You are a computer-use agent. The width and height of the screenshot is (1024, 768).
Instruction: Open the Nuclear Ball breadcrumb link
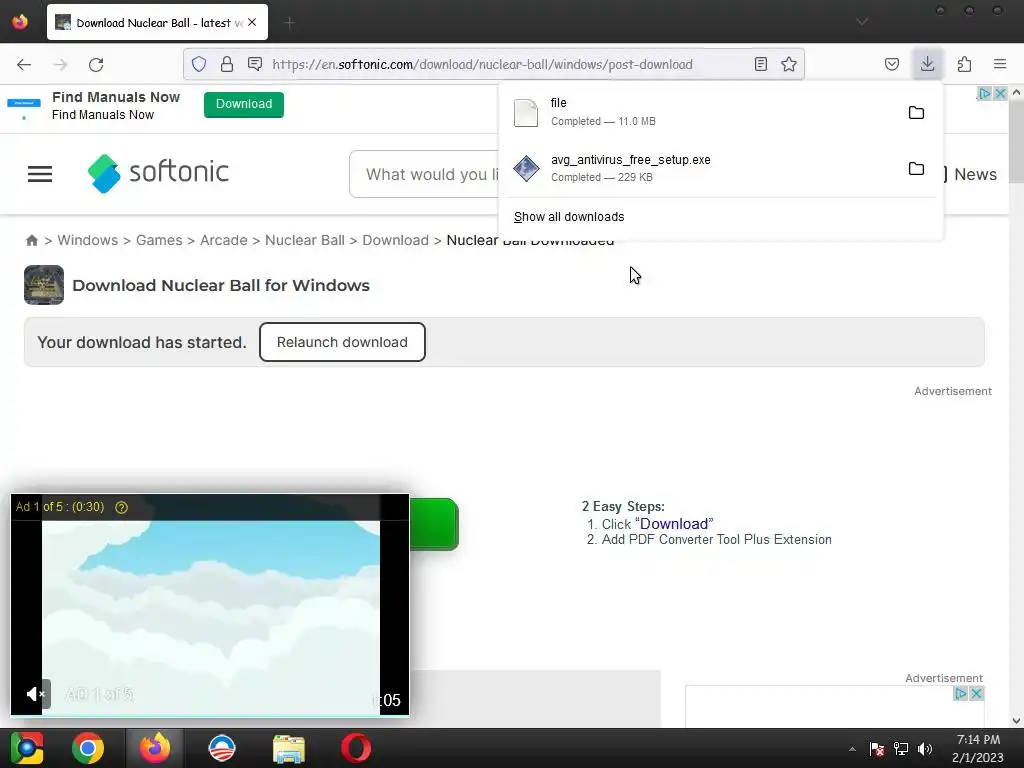(304, 240)
